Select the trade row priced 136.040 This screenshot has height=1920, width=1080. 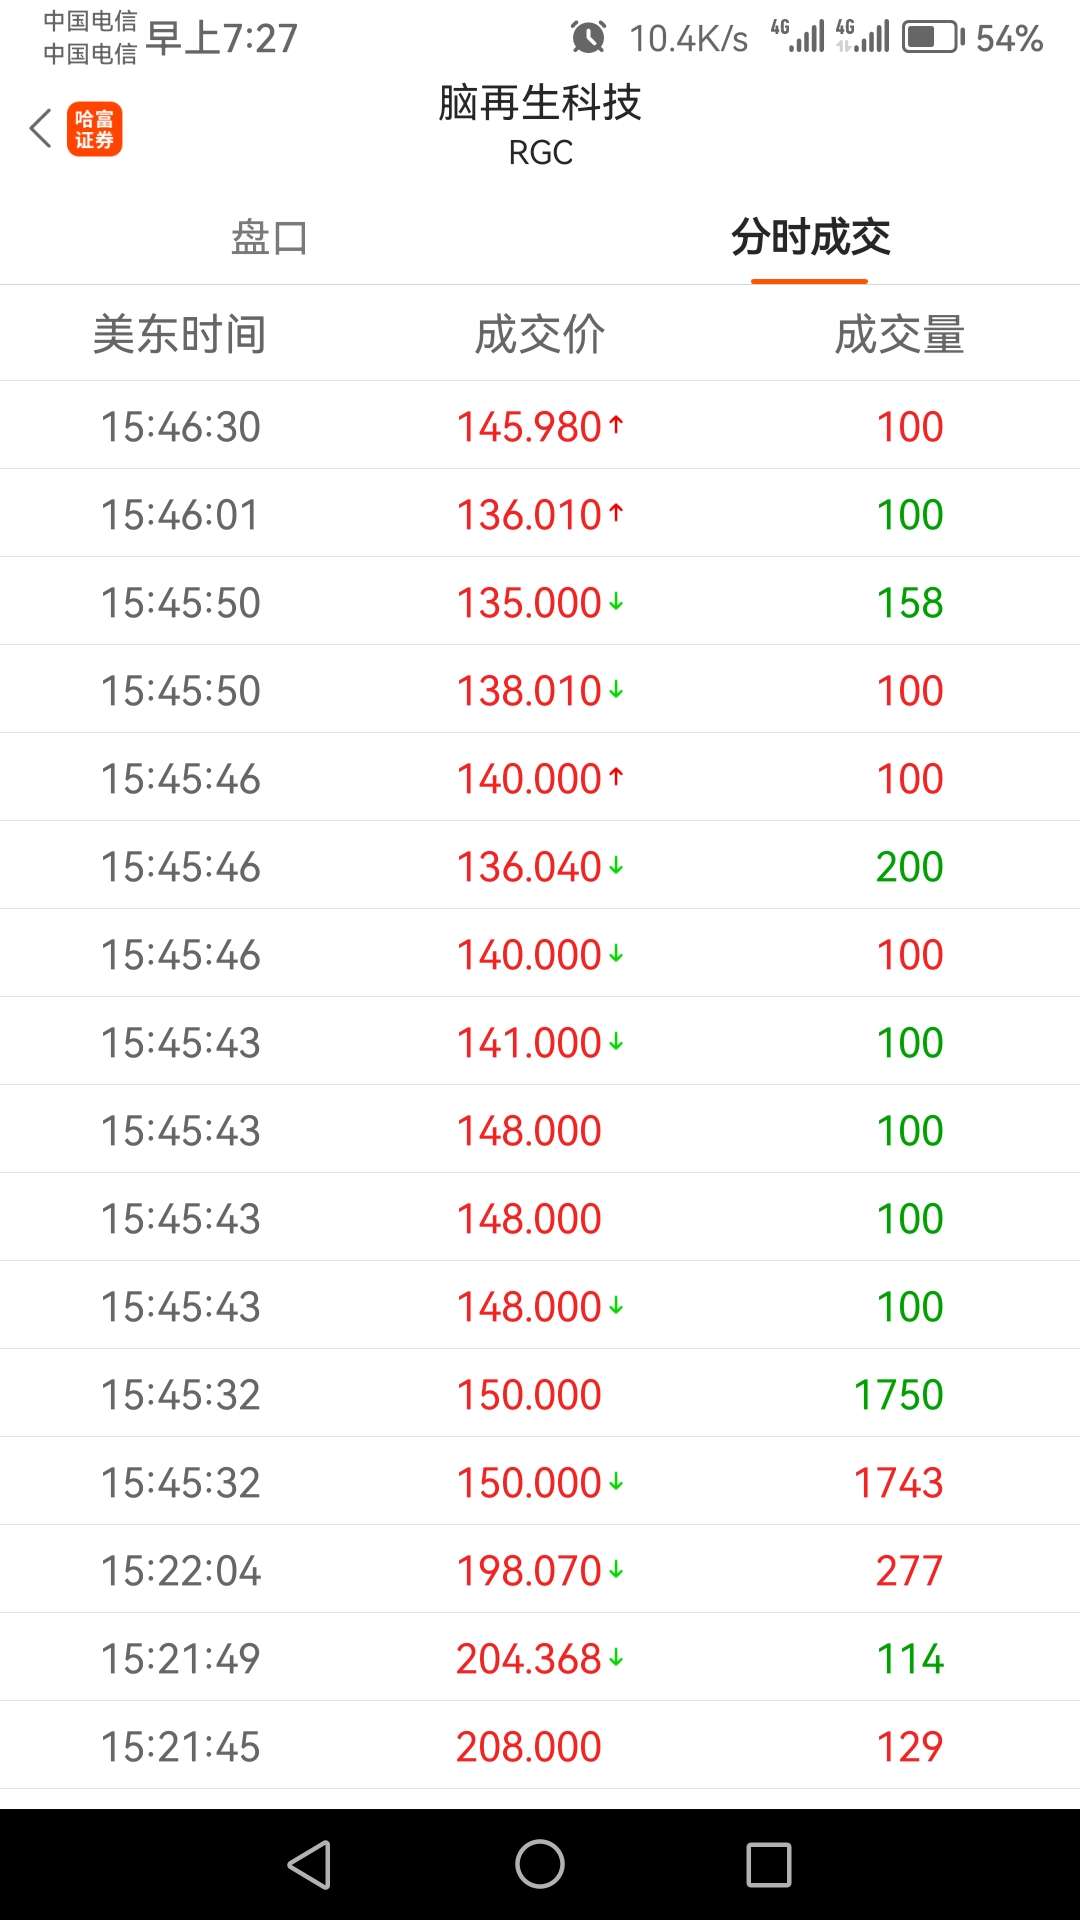(540, 865)
